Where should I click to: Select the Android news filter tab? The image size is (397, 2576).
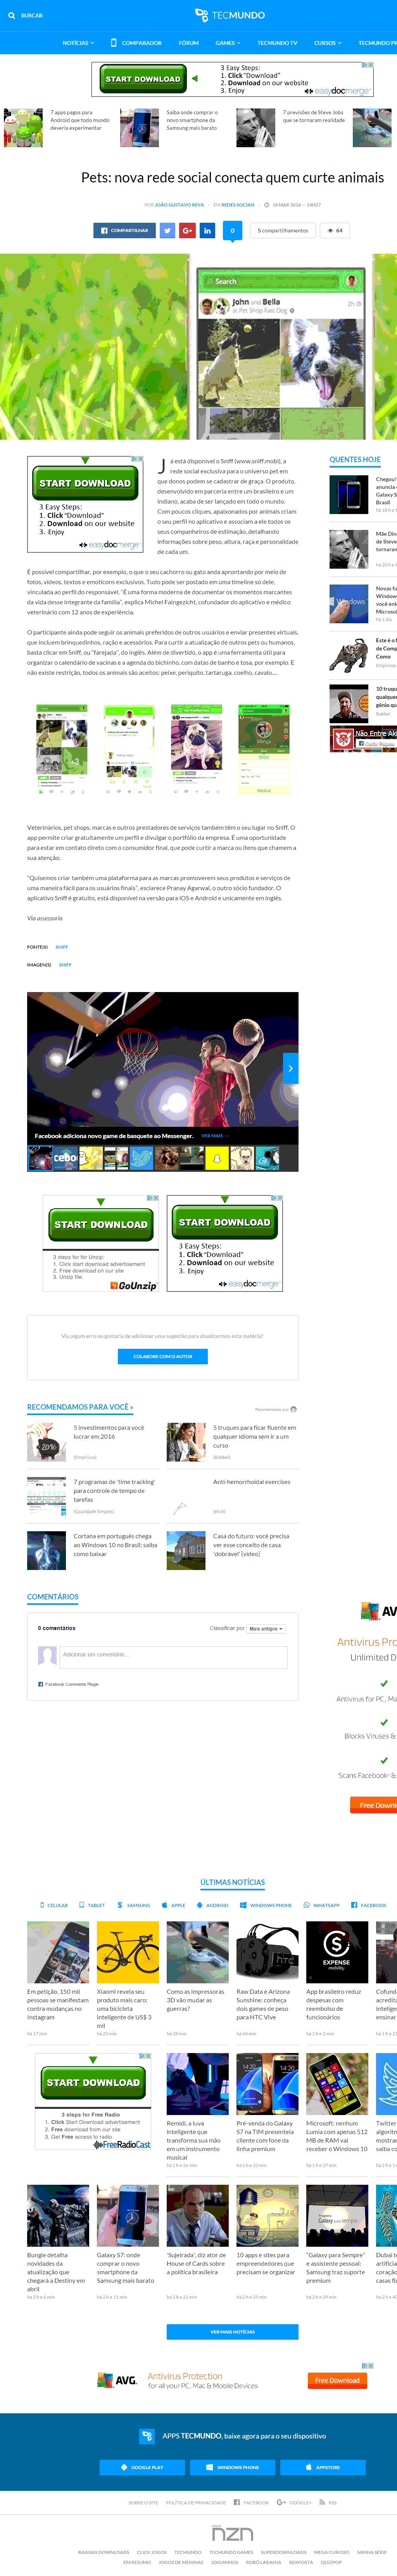point(212,1905)
